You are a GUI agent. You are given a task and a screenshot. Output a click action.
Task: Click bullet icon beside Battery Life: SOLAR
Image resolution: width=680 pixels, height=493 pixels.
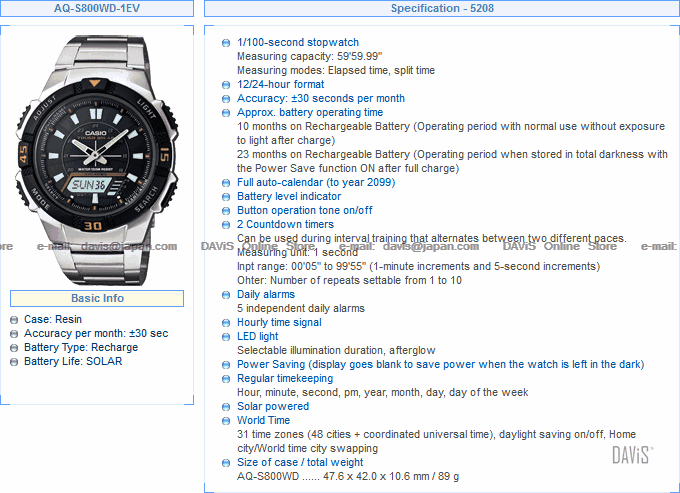pos(14,362)
